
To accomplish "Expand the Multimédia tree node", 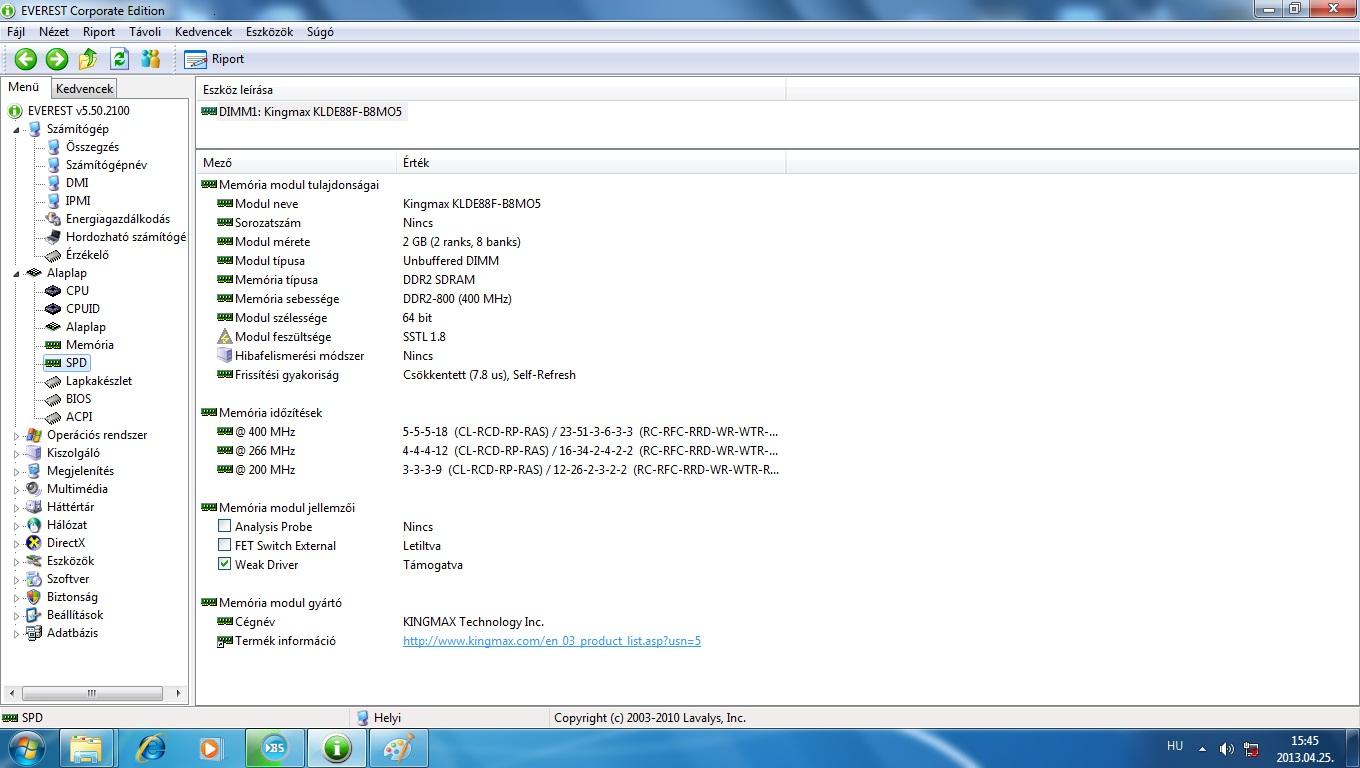I will coord(16,489).
